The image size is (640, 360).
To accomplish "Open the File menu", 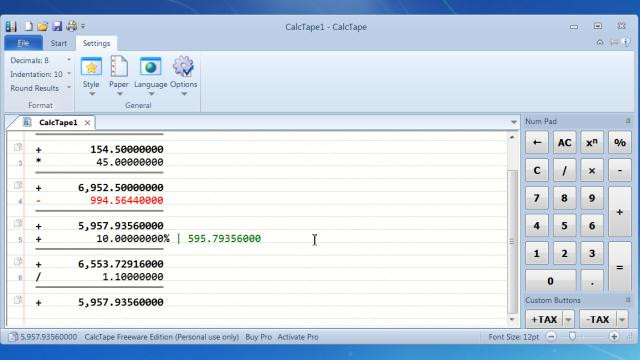I will [x=23, y=43].
